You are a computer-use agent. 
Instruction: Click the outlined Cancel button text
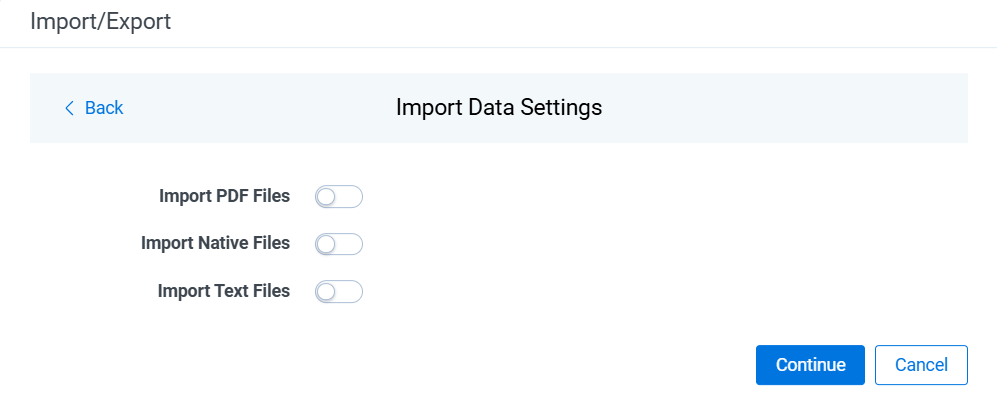921,365
